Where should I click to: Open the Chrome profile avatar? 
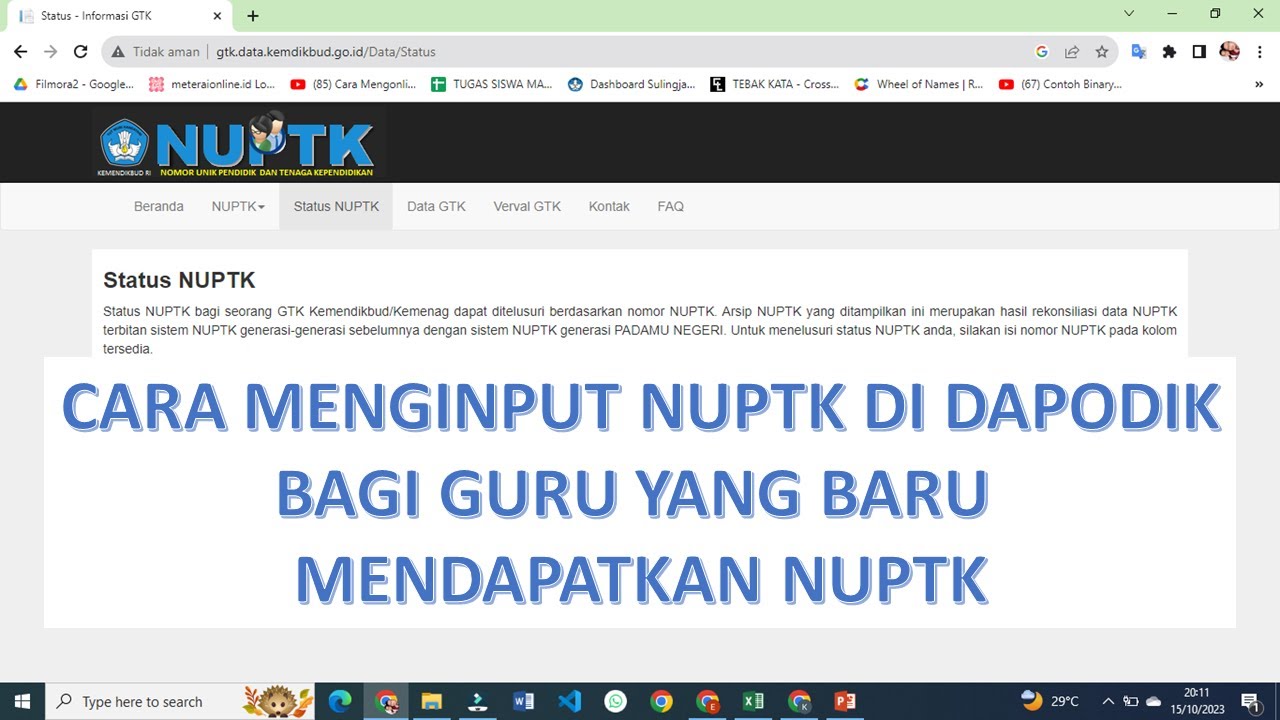click(1230, 52)
